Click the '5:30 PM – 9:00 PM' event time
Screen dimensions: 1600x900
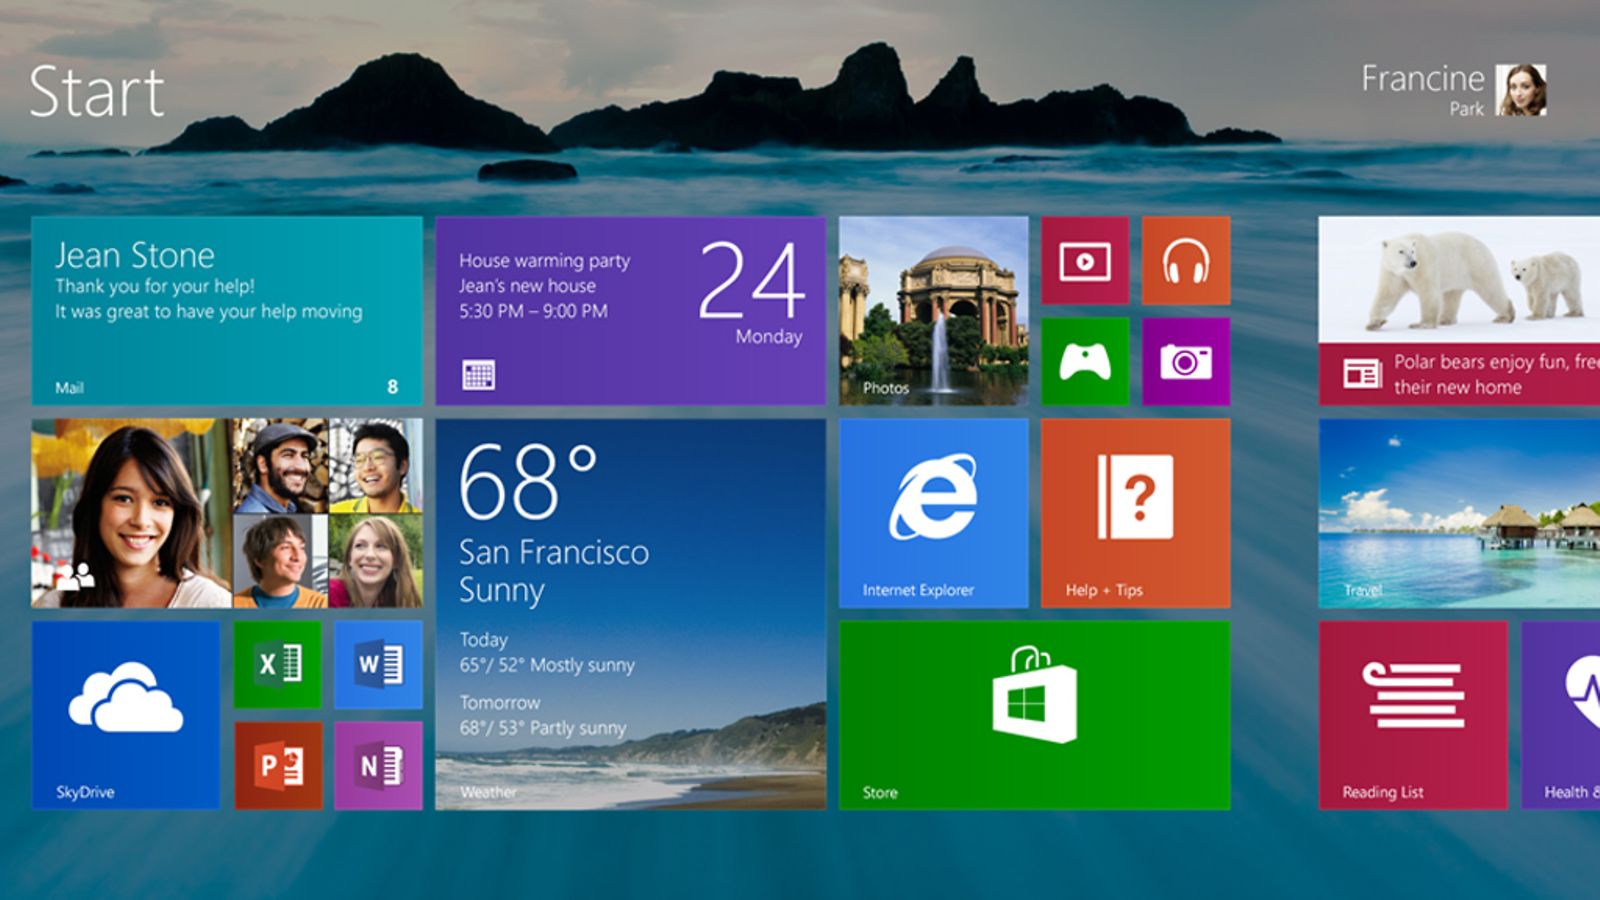(533, 311)
